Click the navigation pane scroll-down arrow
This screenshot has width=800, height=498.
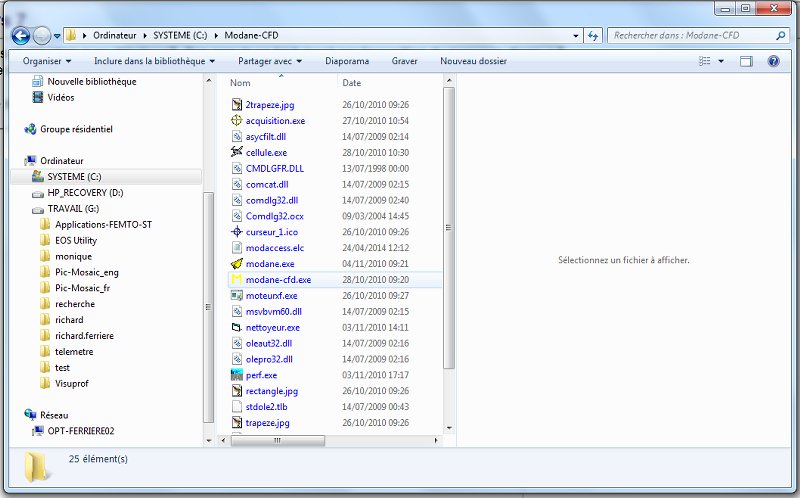[209, 440]
